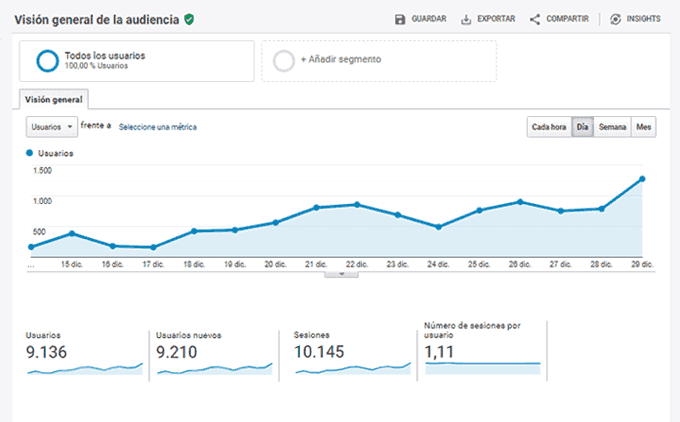Image resolution: width=680 pixels, height=422 pixels.
Task: Click the Exportar download icon
Action: (x=467, y=19)
